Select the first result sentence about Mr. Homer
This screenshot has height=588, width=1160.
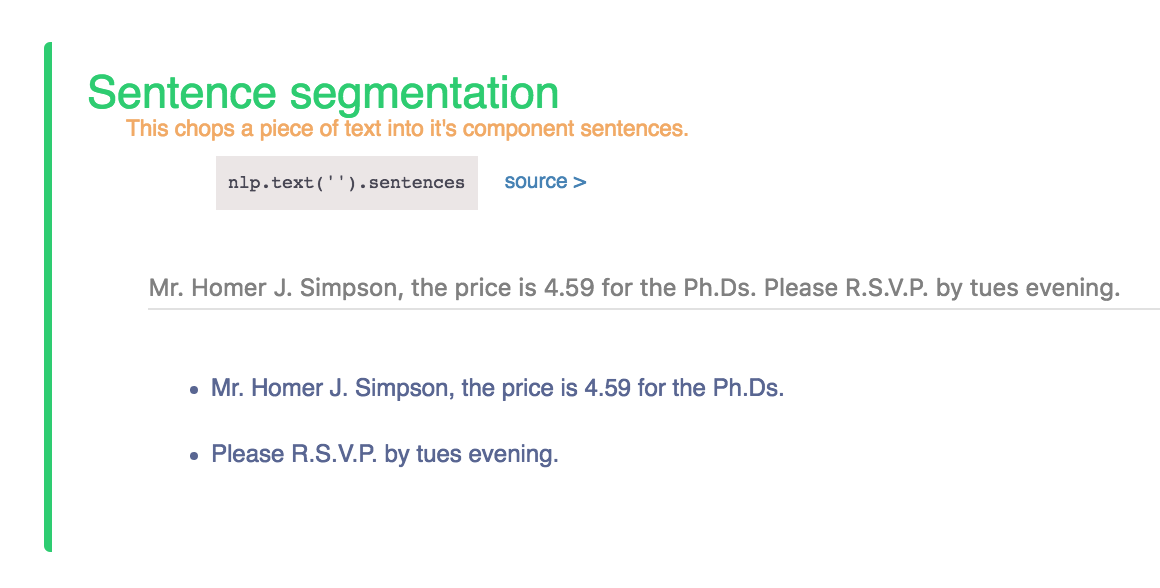pyautogui.click(x=497, y=388)
